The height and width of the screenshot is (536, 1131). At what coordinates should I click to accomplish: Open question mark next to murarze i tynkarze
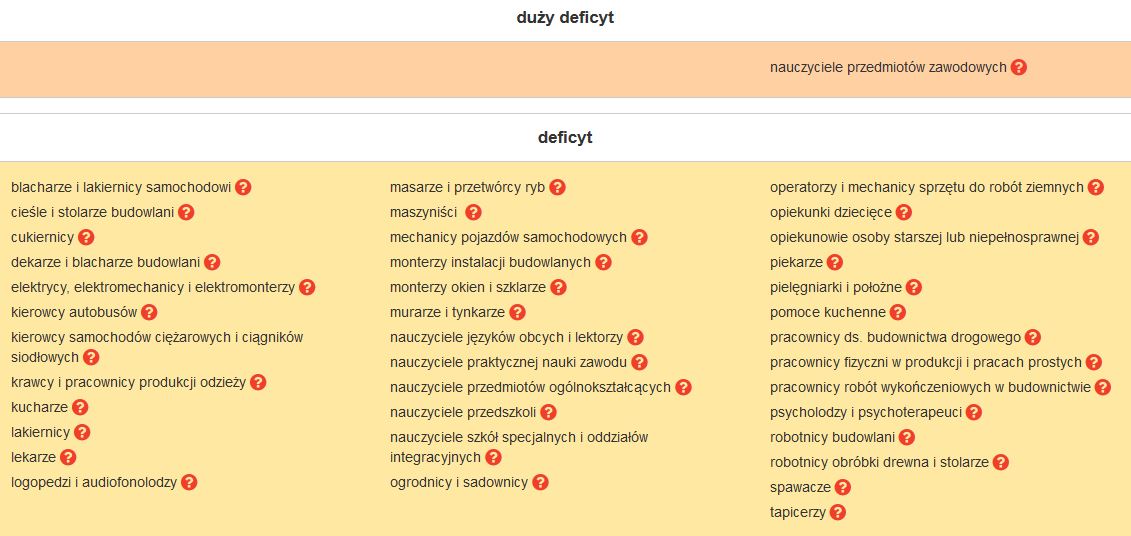(x=517, y=313)
